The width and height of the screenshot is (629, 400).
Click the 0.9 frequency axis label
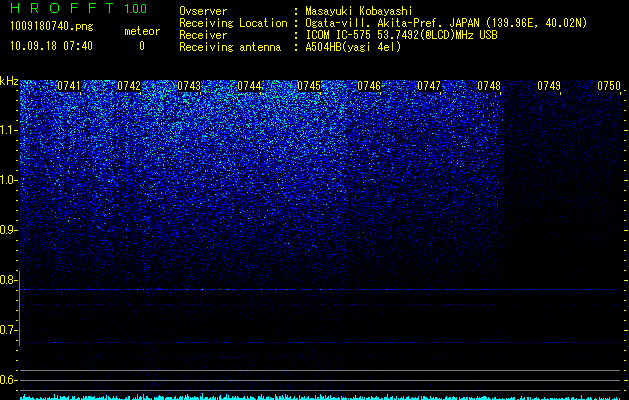9,230
